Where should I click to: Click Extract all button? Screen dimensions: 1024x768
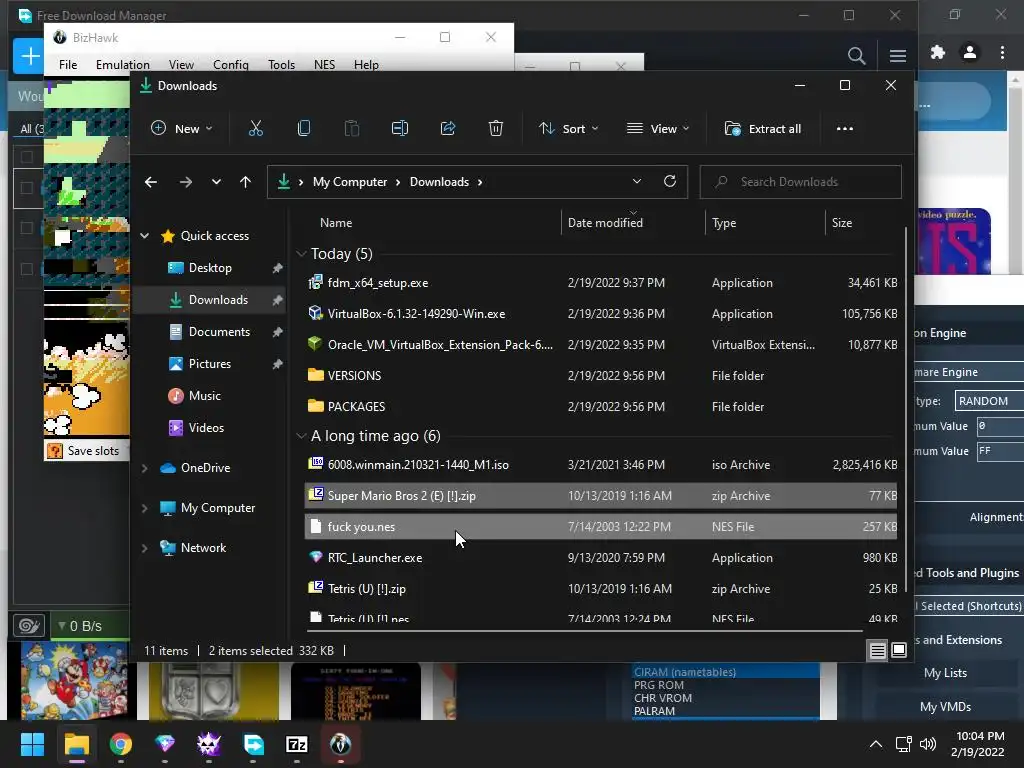pos(763,129)
